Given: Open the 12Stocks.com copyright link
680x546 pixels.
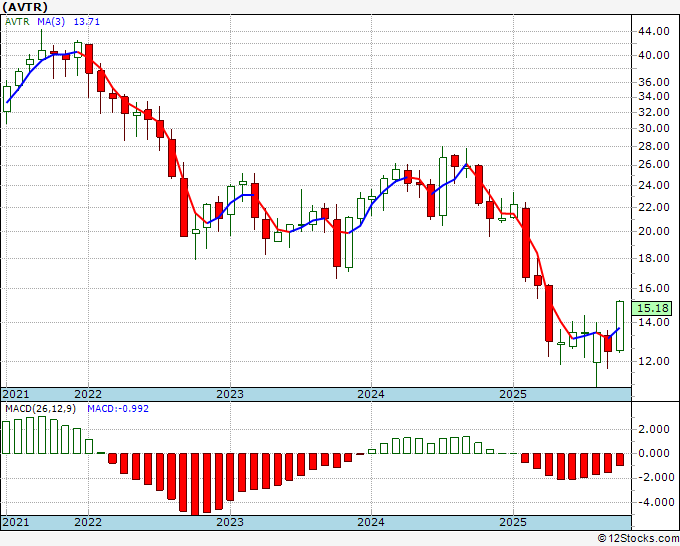Looking at the screenshot, I should click(638, 539).
